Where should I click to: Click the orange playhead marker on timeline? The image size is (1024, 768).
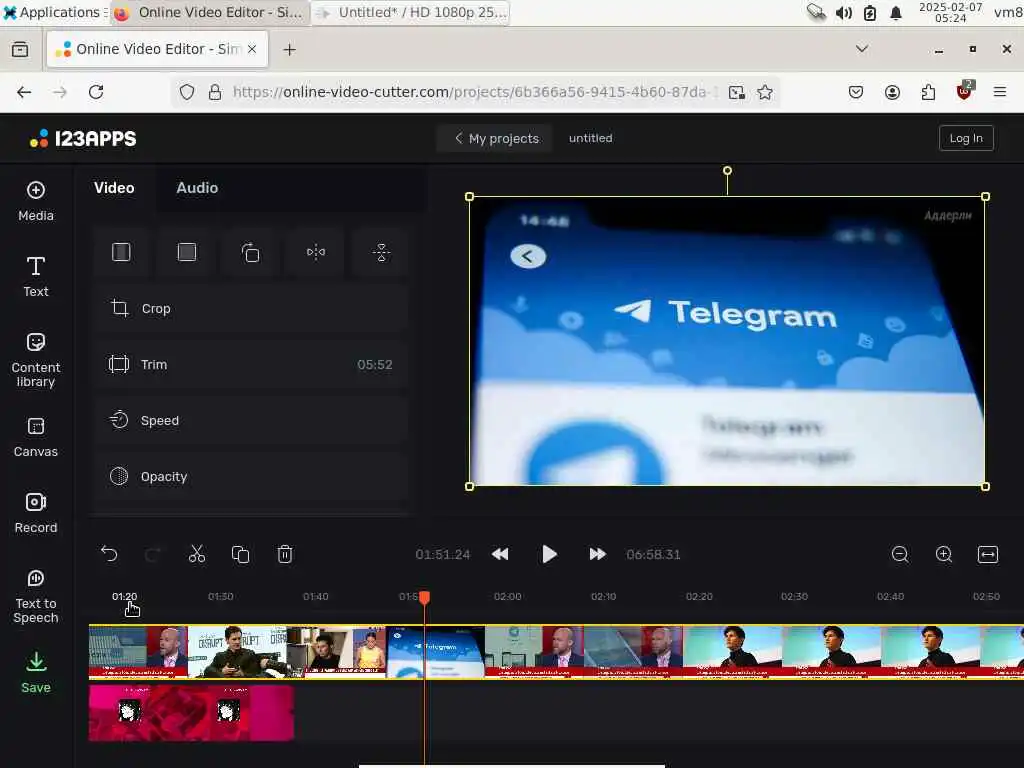tap(424, 597)
